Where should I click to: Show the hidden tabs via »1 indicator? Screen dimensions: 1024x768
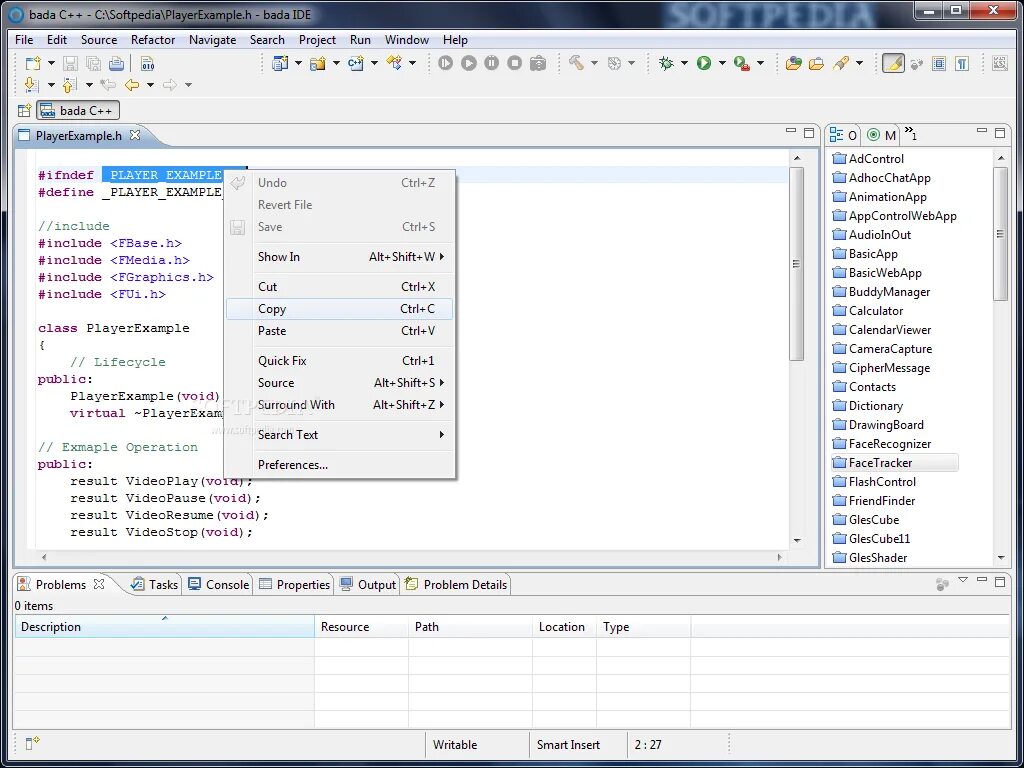point(910,134)
